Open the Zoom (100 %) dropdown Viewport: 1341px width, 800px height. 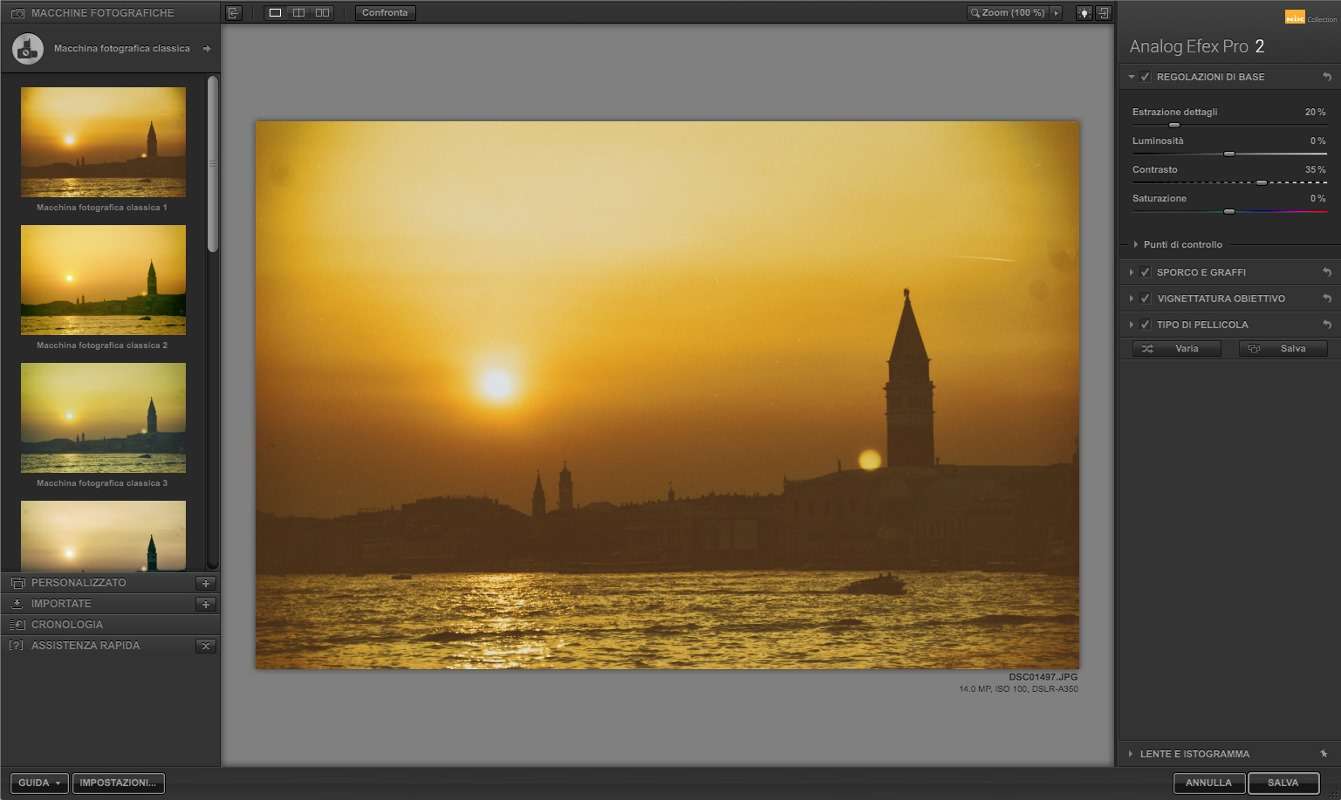1056,13
